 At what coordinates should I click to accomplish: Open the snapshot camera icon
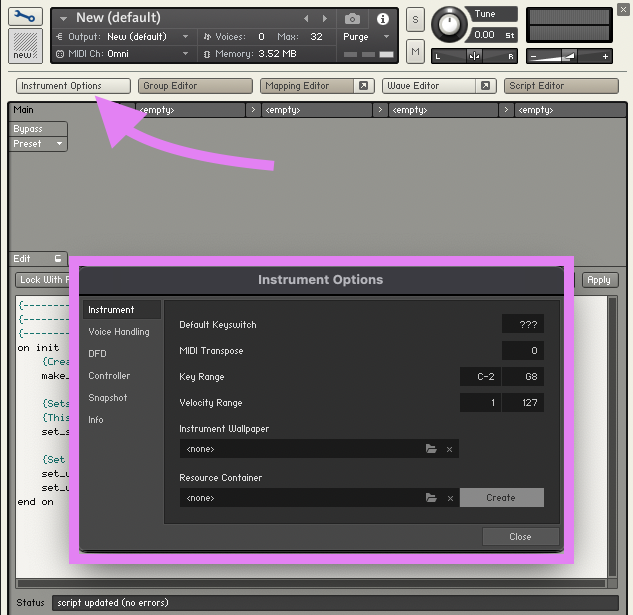tap(352, 19)
